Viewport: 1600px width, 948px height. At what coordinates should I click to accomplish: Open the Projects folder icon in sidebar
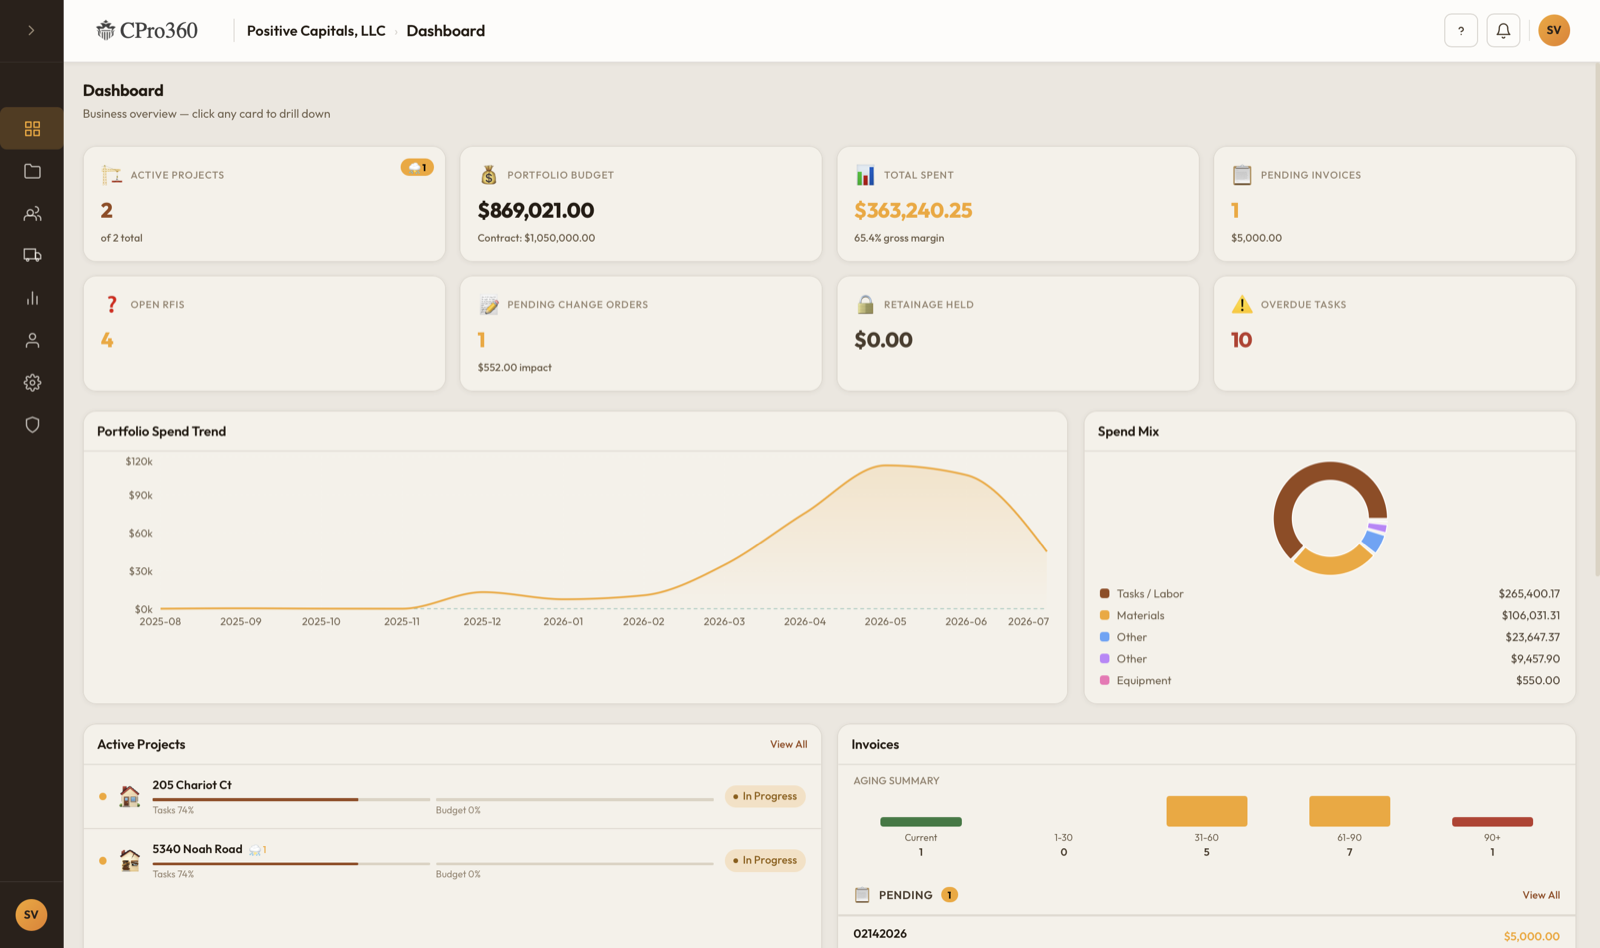[x=32, y=171]
